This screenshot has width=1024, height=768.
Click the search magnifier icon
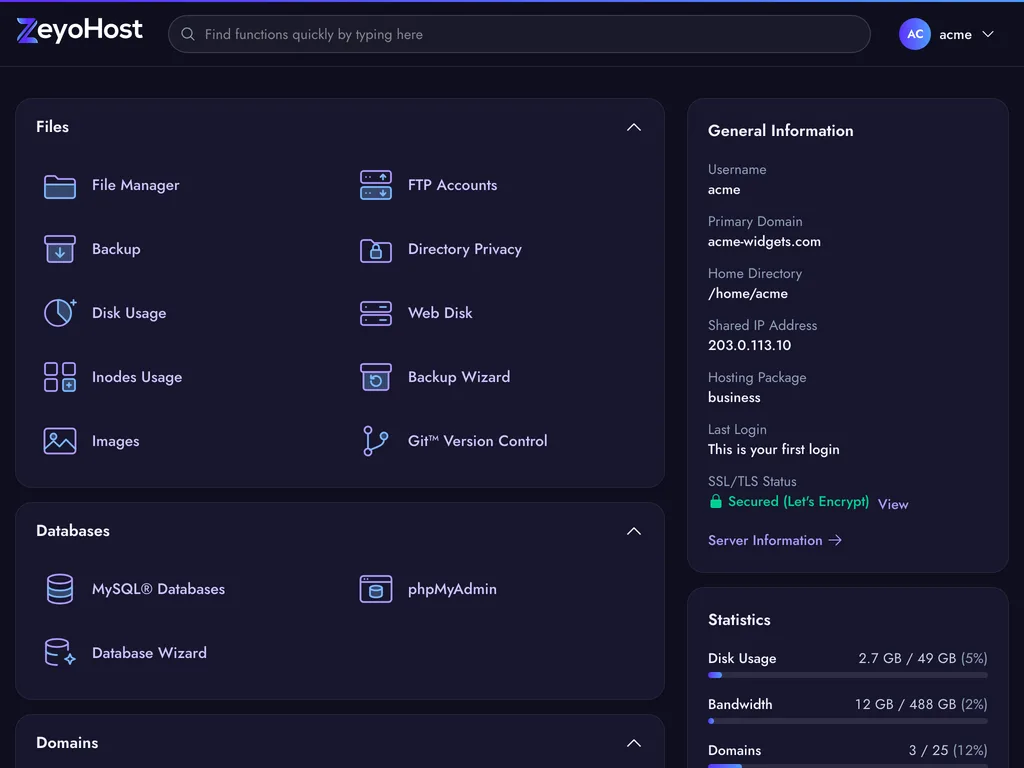187,34
